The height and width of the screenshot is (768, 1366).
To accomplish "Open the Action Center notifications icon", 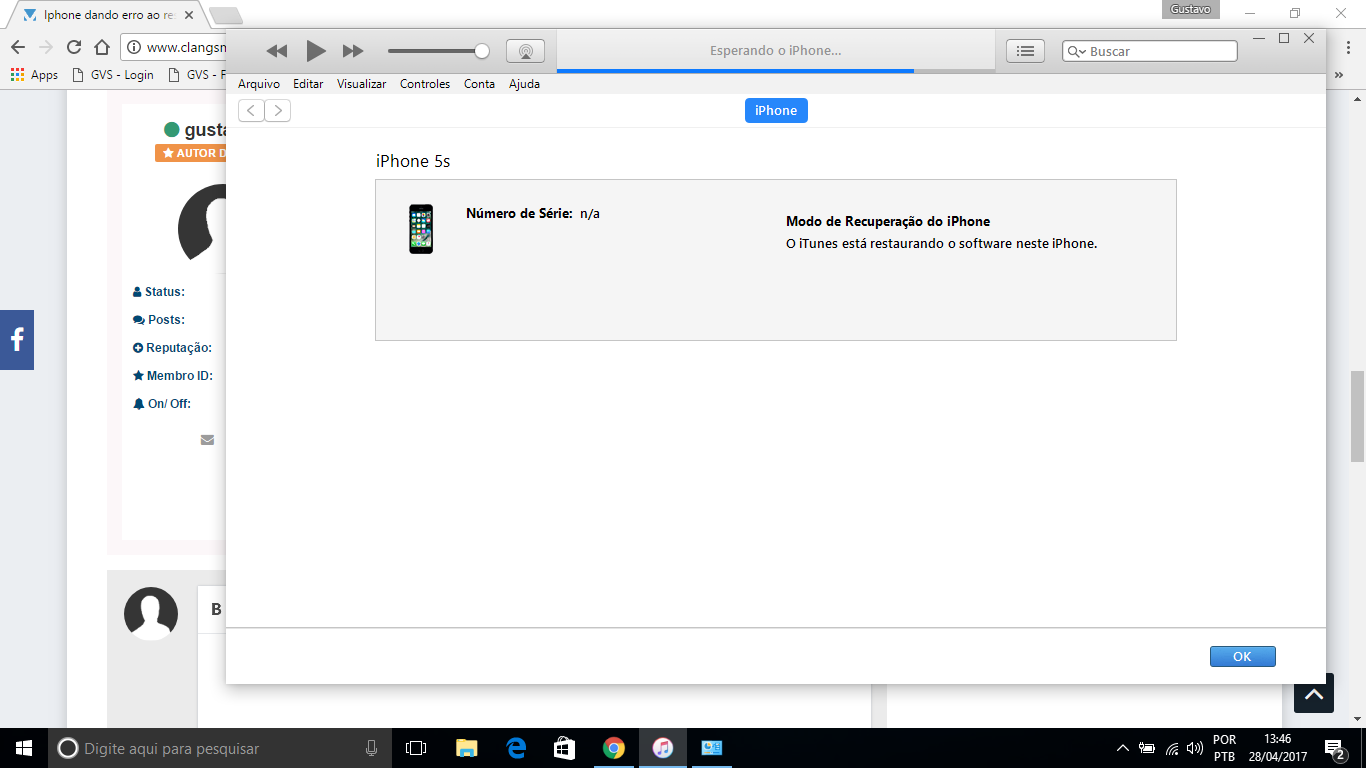I will coord(1334,748).
